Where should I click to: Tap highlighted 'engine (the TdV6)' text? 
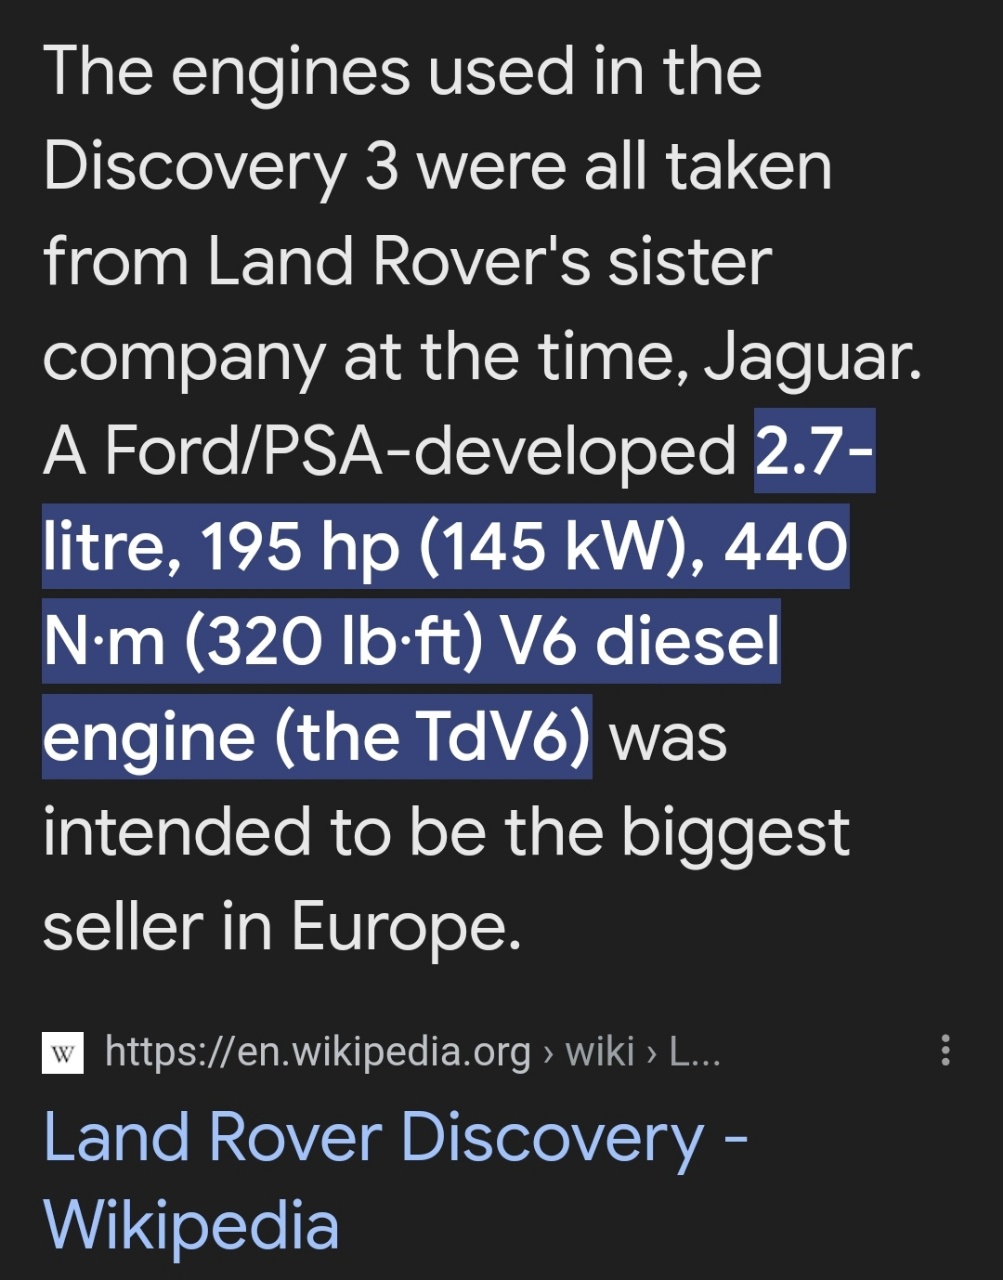tap(317, 737)
